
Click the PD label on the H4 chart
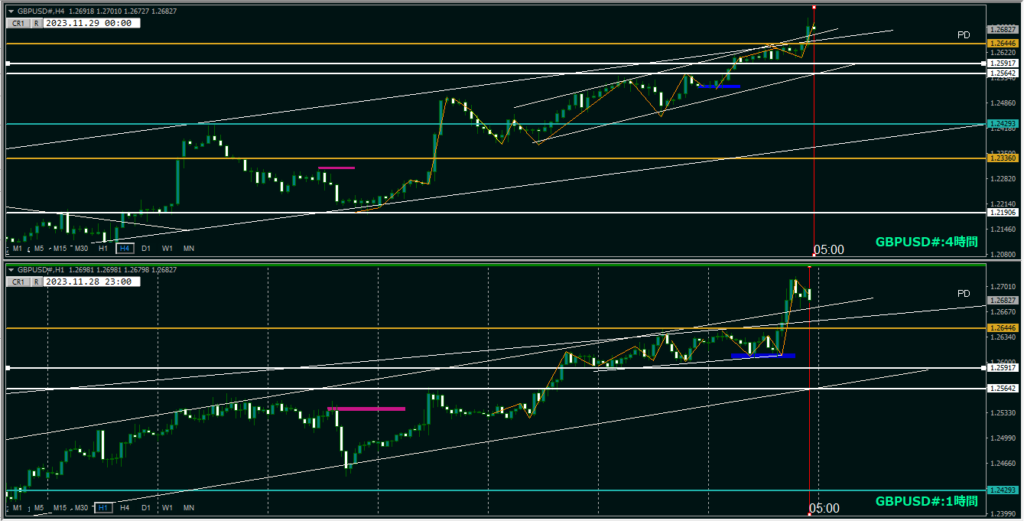963,35
